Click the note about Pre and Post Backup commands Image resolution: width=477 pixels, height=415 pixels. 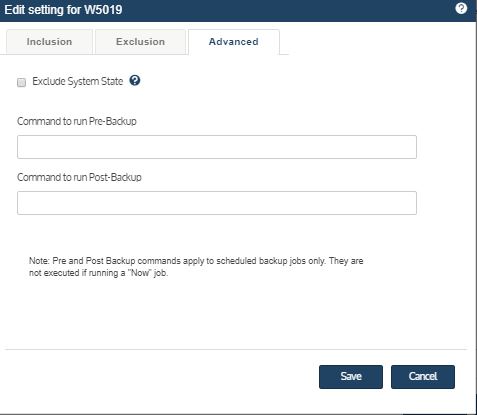[196, 267]
